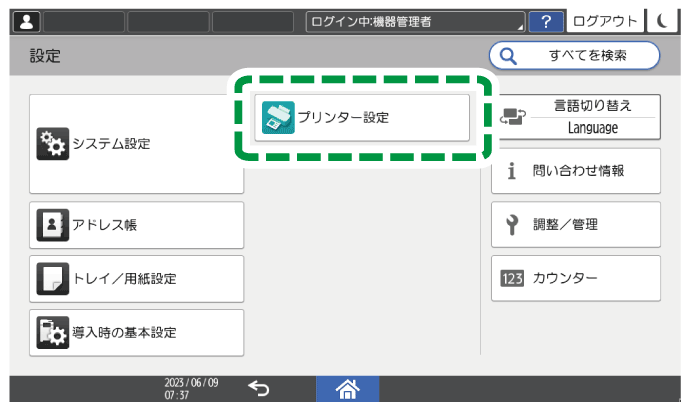
Task: Open プリンター設定 (Printer Settings)
Action: click(362, 118)
